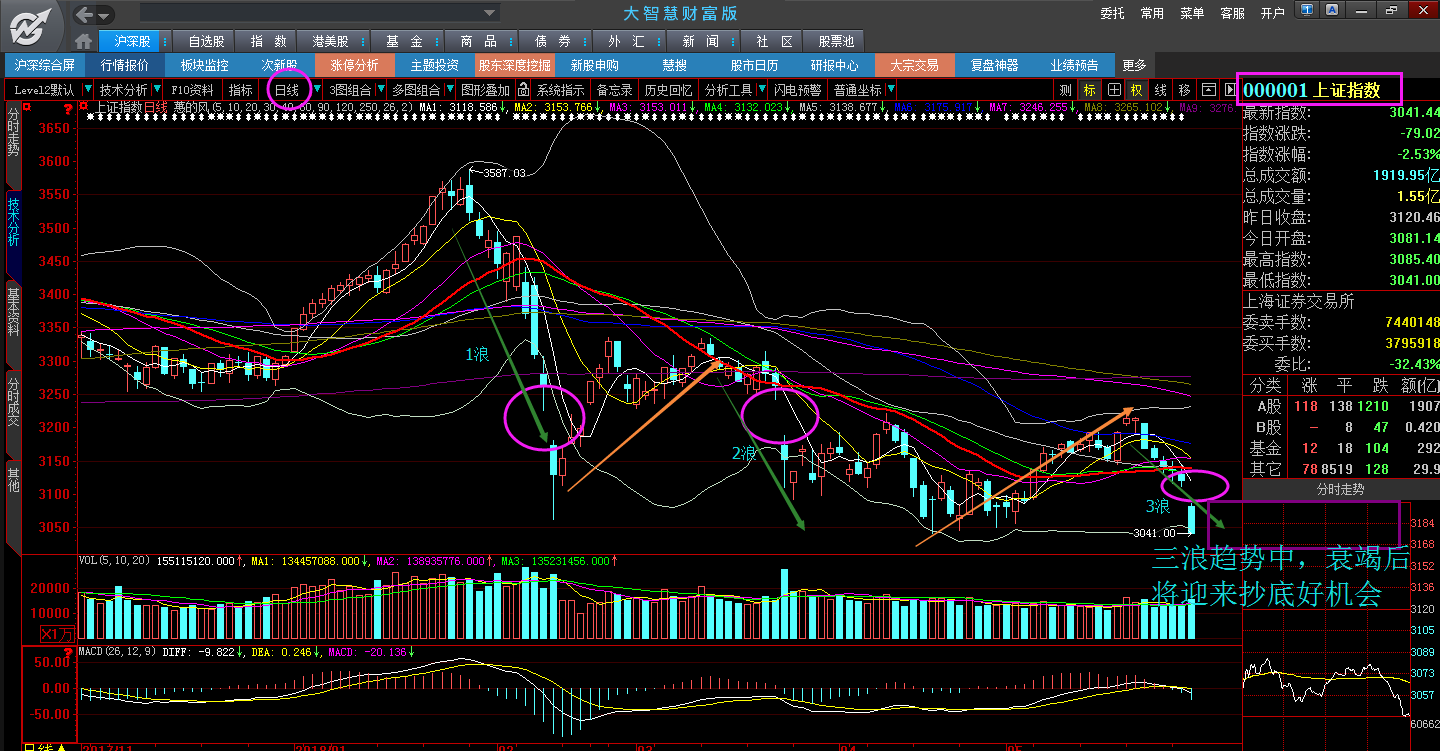Open the 客服 menu
The width and height of the screenshot is (1440, 751).
(x=1232, y=13)
